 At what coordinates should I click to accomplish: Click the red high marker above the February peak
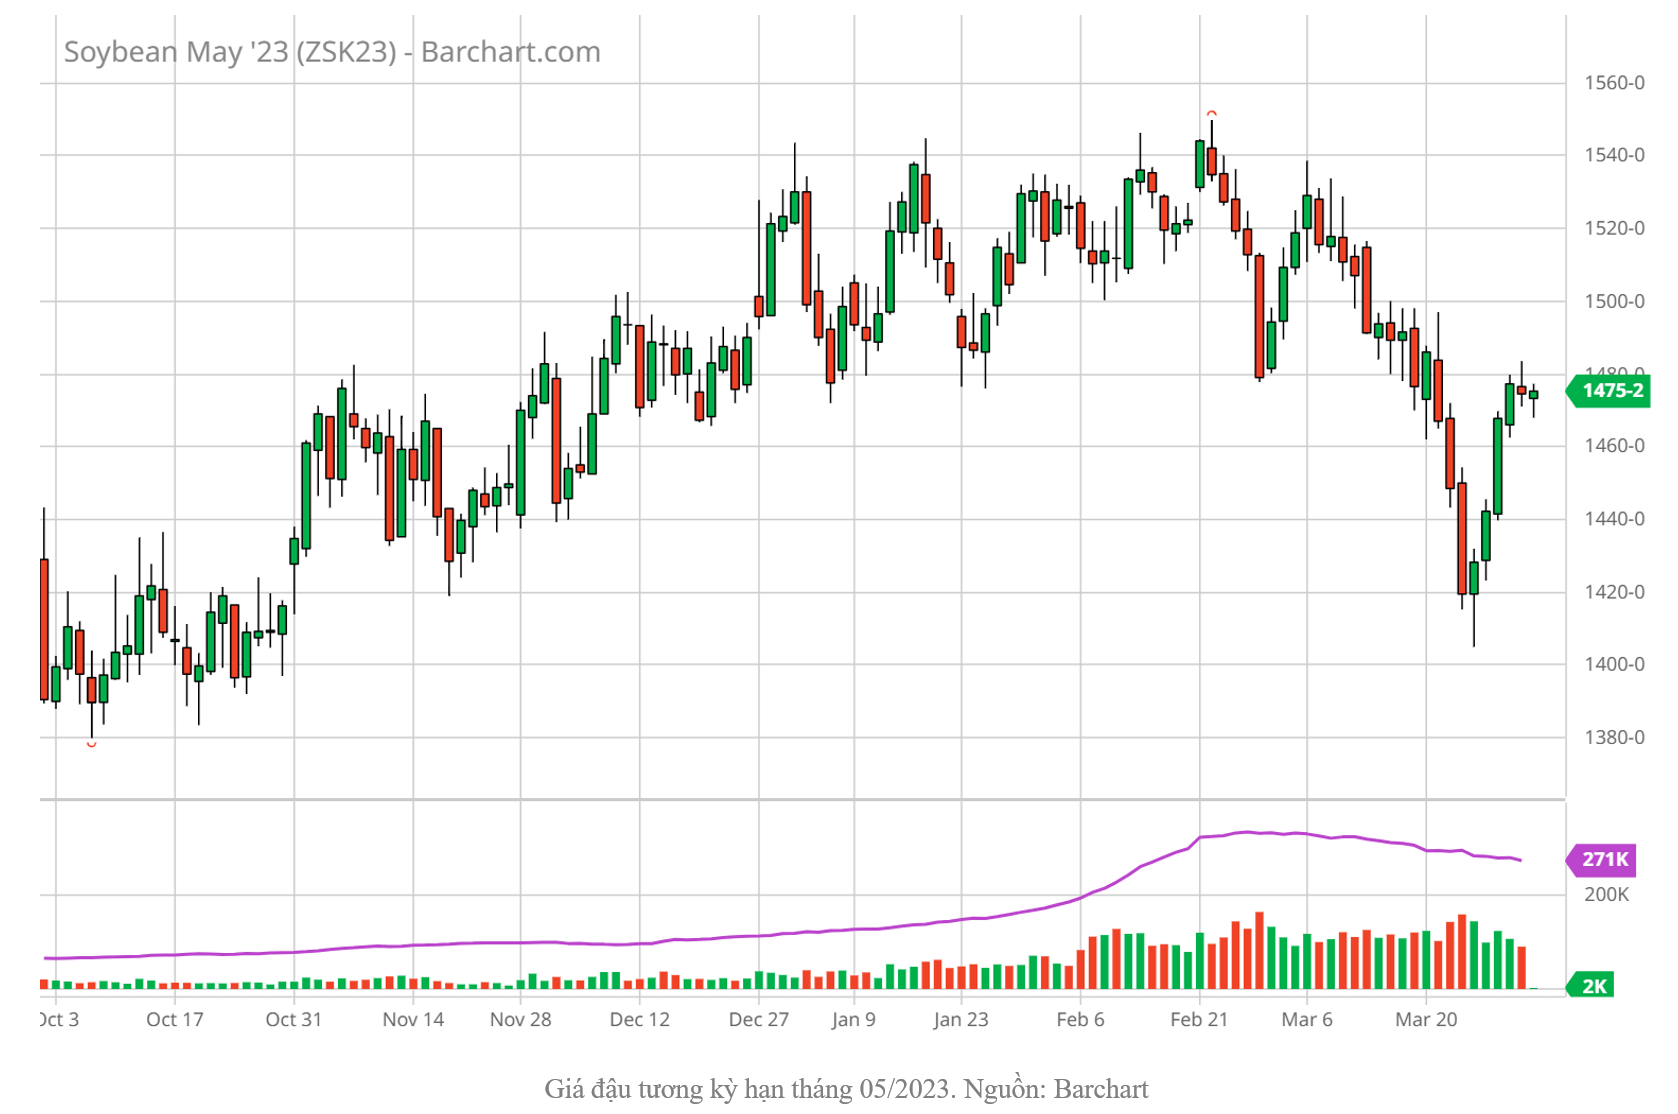[x=1212, y=113]
